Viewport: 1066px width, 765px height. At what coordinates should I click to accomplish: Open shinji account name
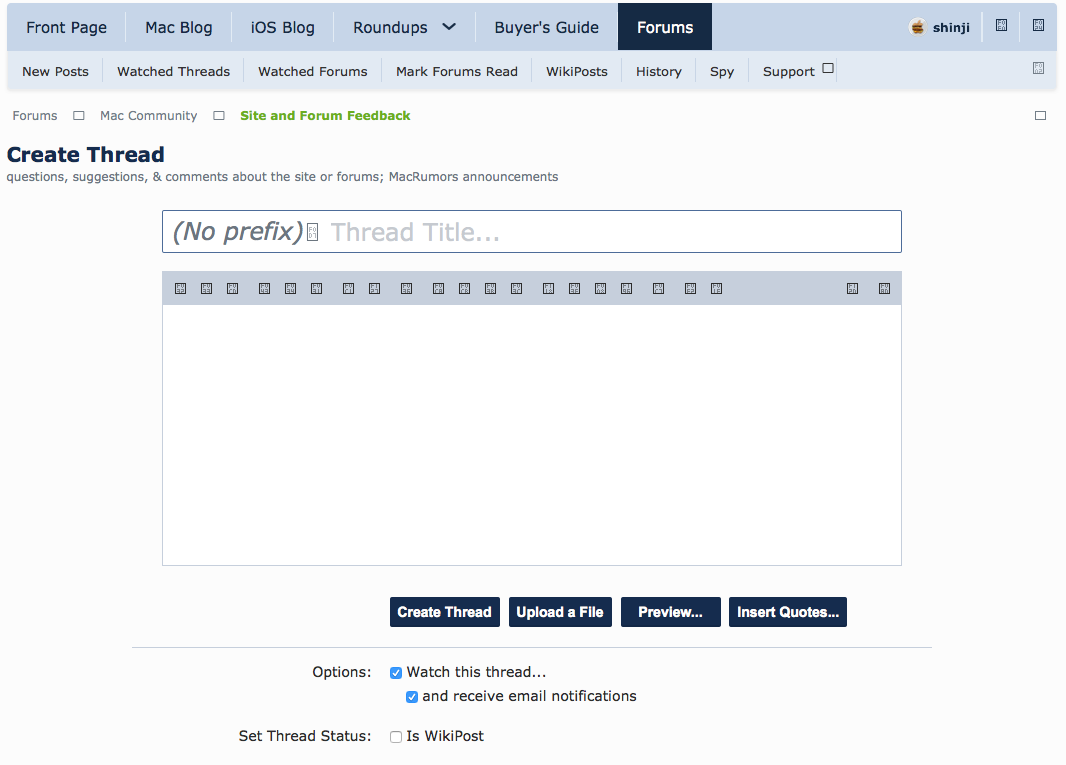[951, 28]
